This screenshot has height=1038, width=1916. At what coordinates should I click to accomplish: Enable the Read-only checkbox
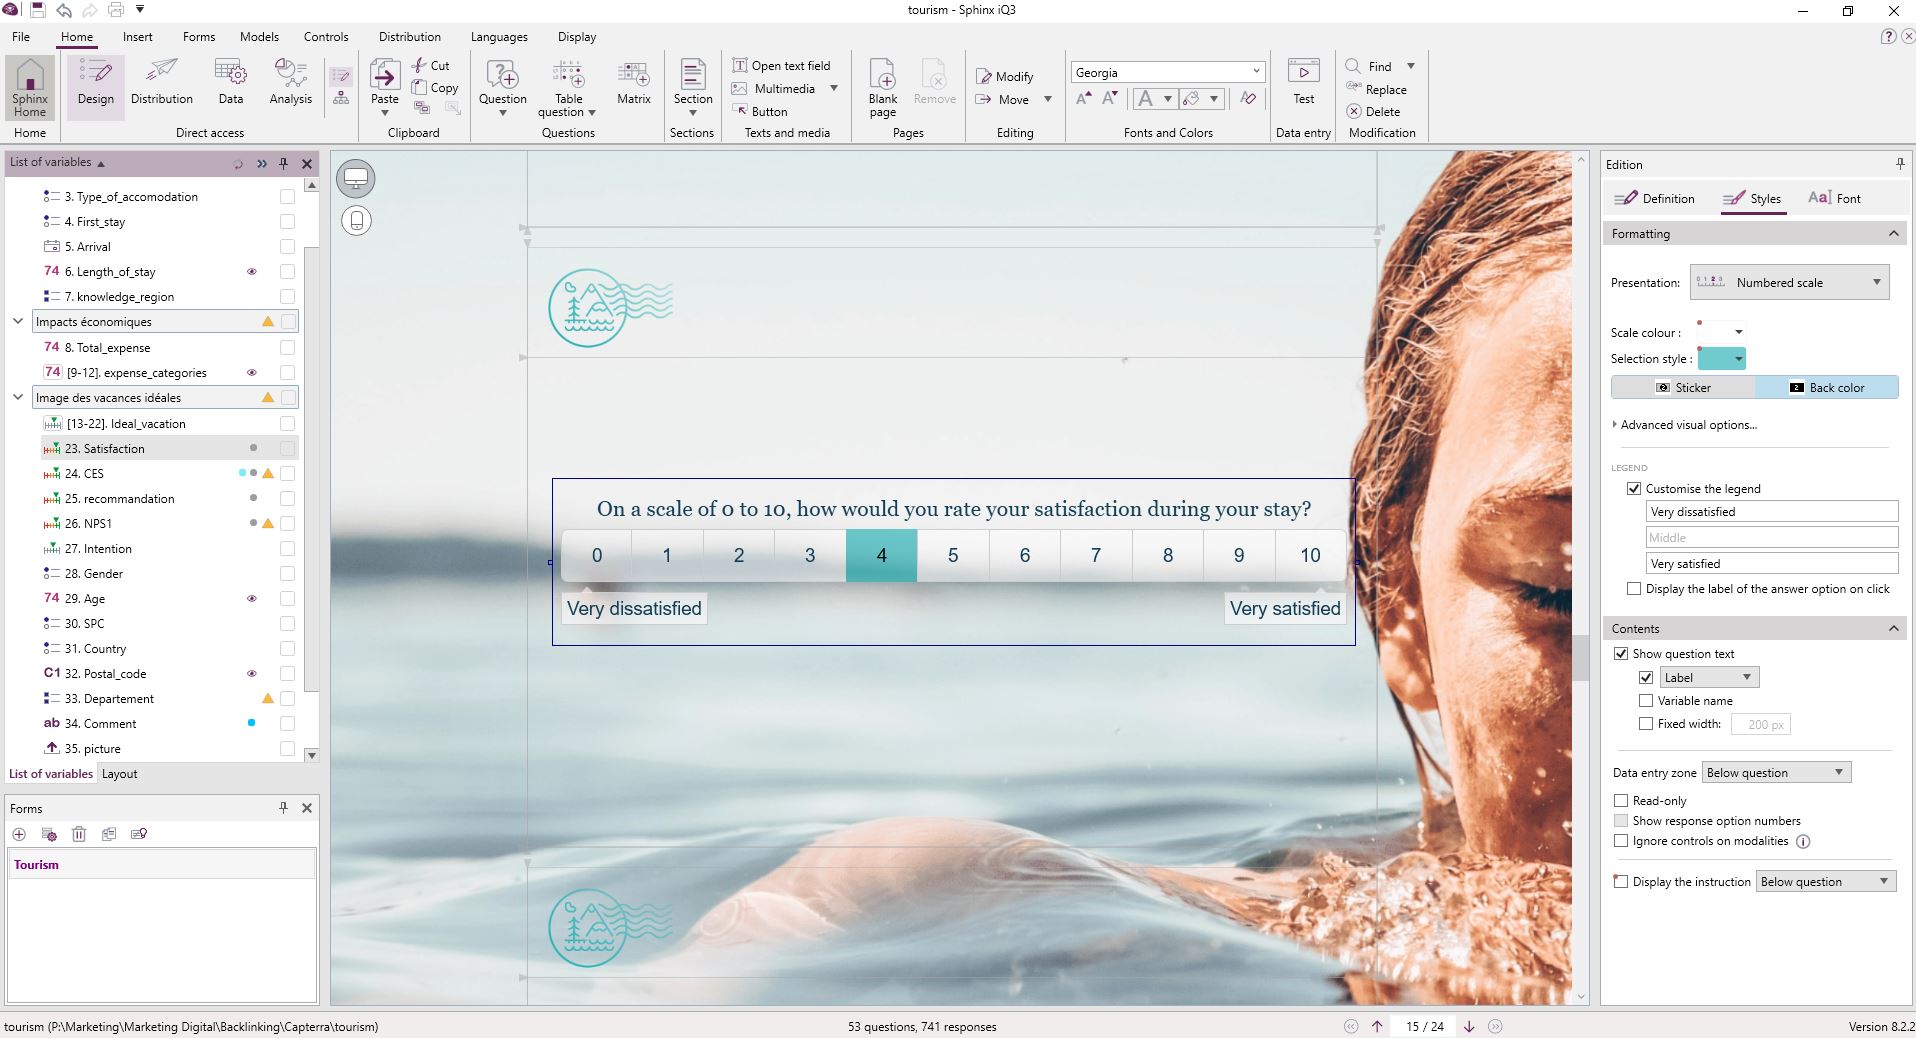[x=1622, y=800]
